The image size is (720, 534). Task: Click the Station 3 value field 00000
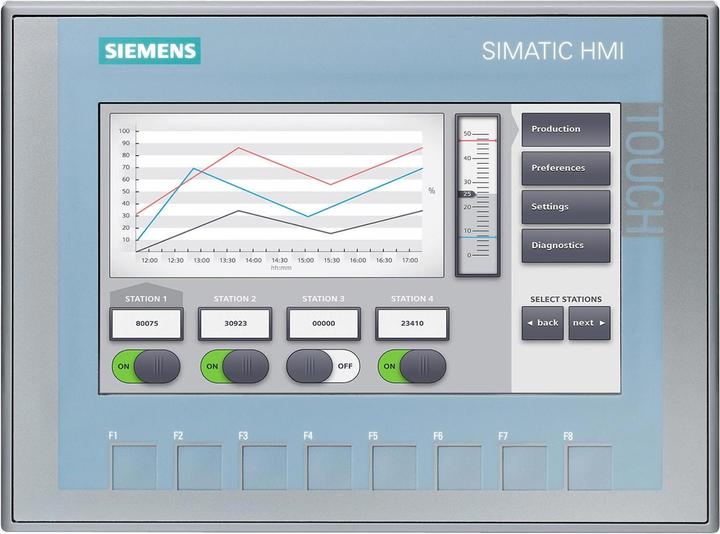[x=324, y=324]
